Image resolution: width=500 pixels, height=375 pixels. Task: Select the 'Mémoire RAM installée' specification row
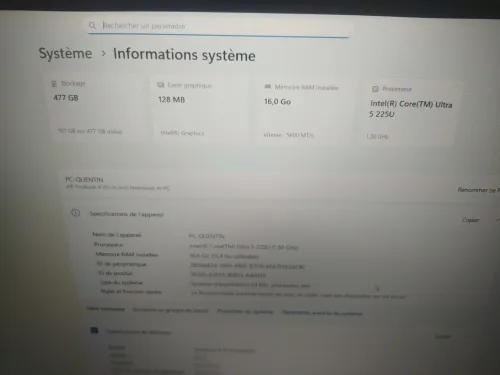pyautogui.click(x=177, y=255)
